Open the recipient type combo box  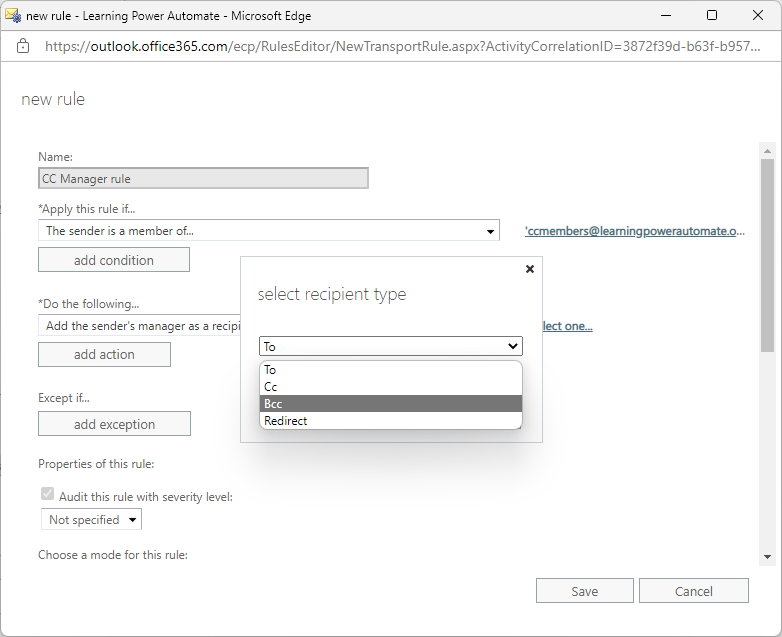390,346
